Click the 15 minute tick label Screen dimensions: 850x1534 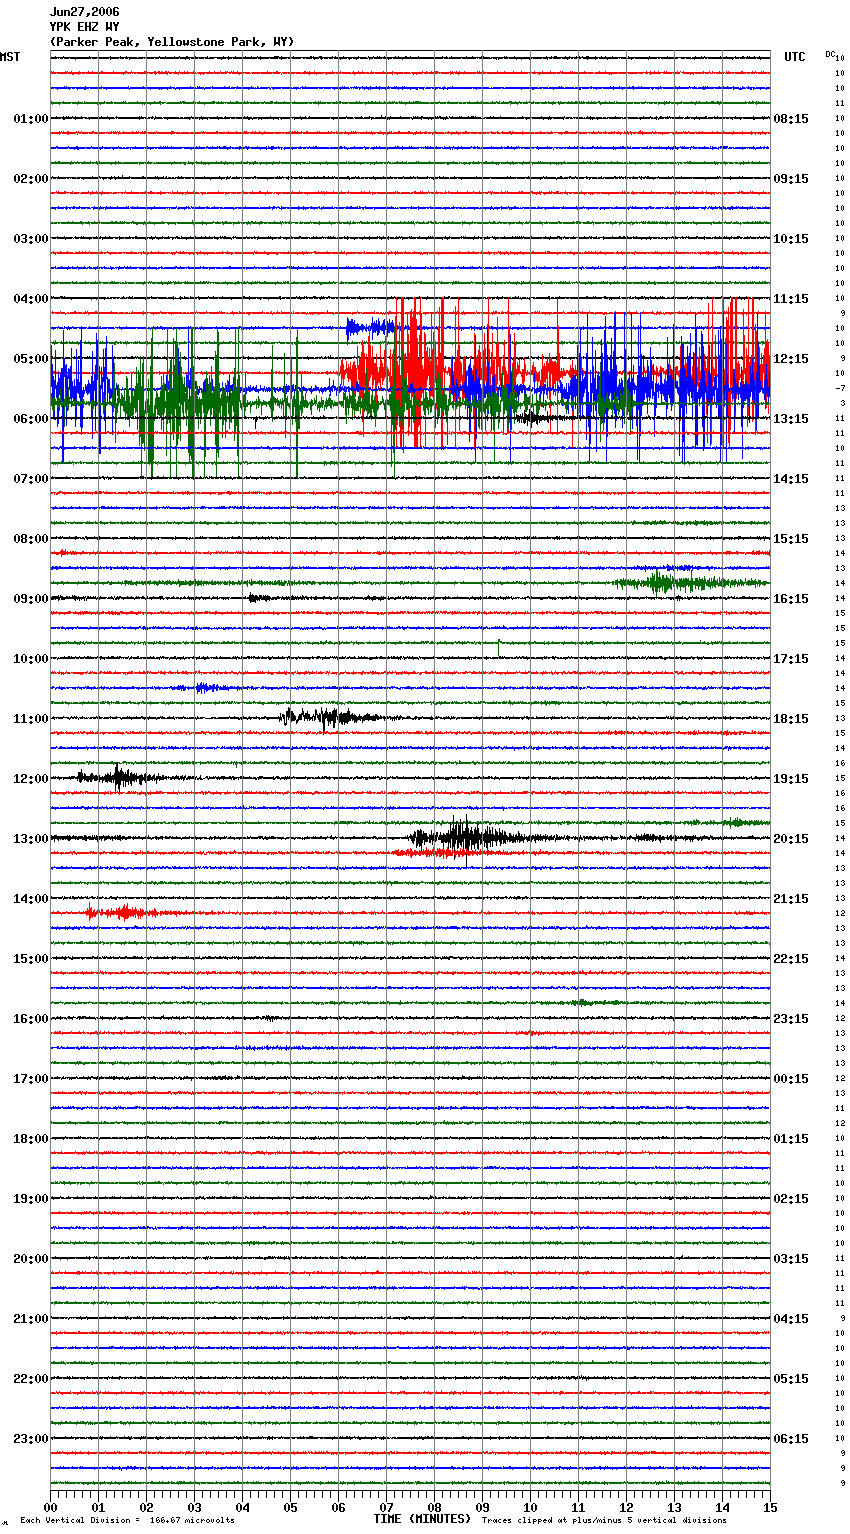click(770, 1507)
